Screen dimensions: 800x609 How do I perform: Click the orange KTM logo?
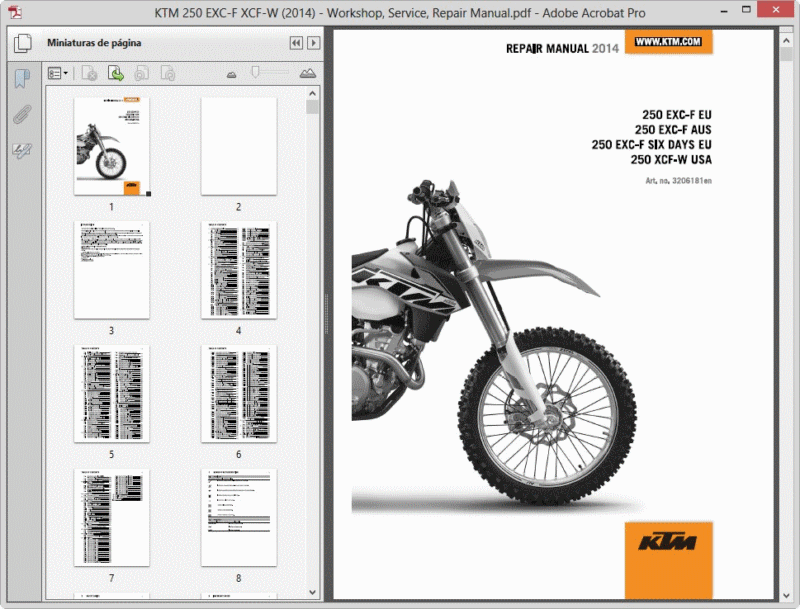(668, 560)
